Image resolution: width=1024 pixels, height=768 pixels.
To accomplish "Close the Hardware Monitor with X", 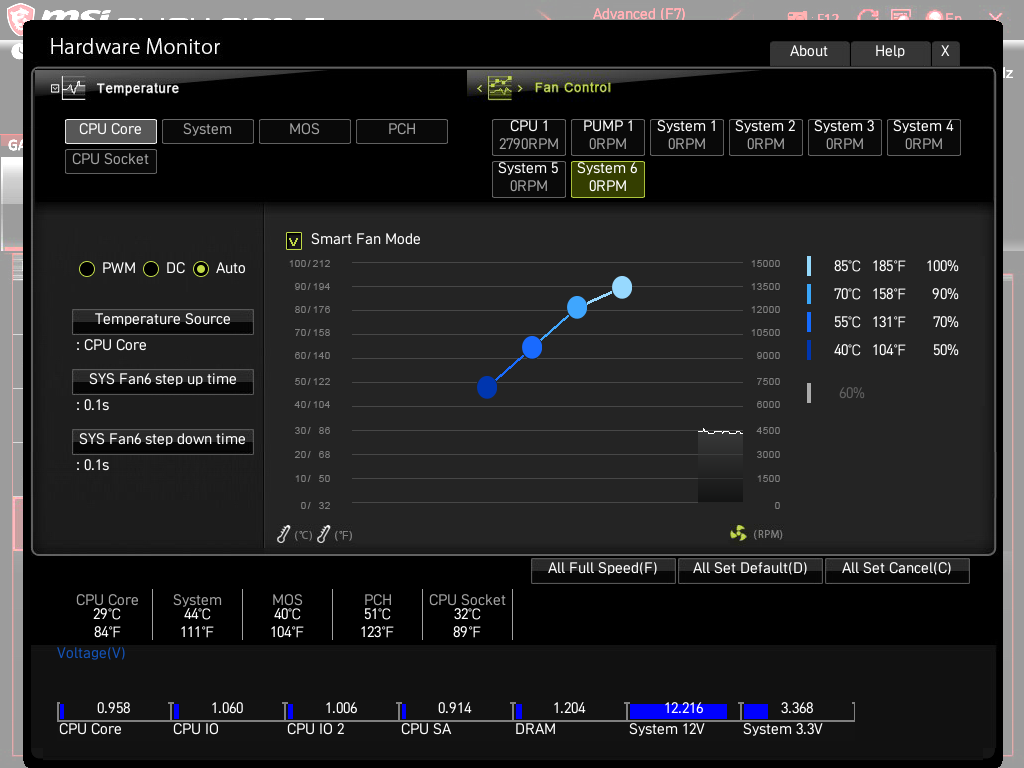I will (x=945, y=52).
